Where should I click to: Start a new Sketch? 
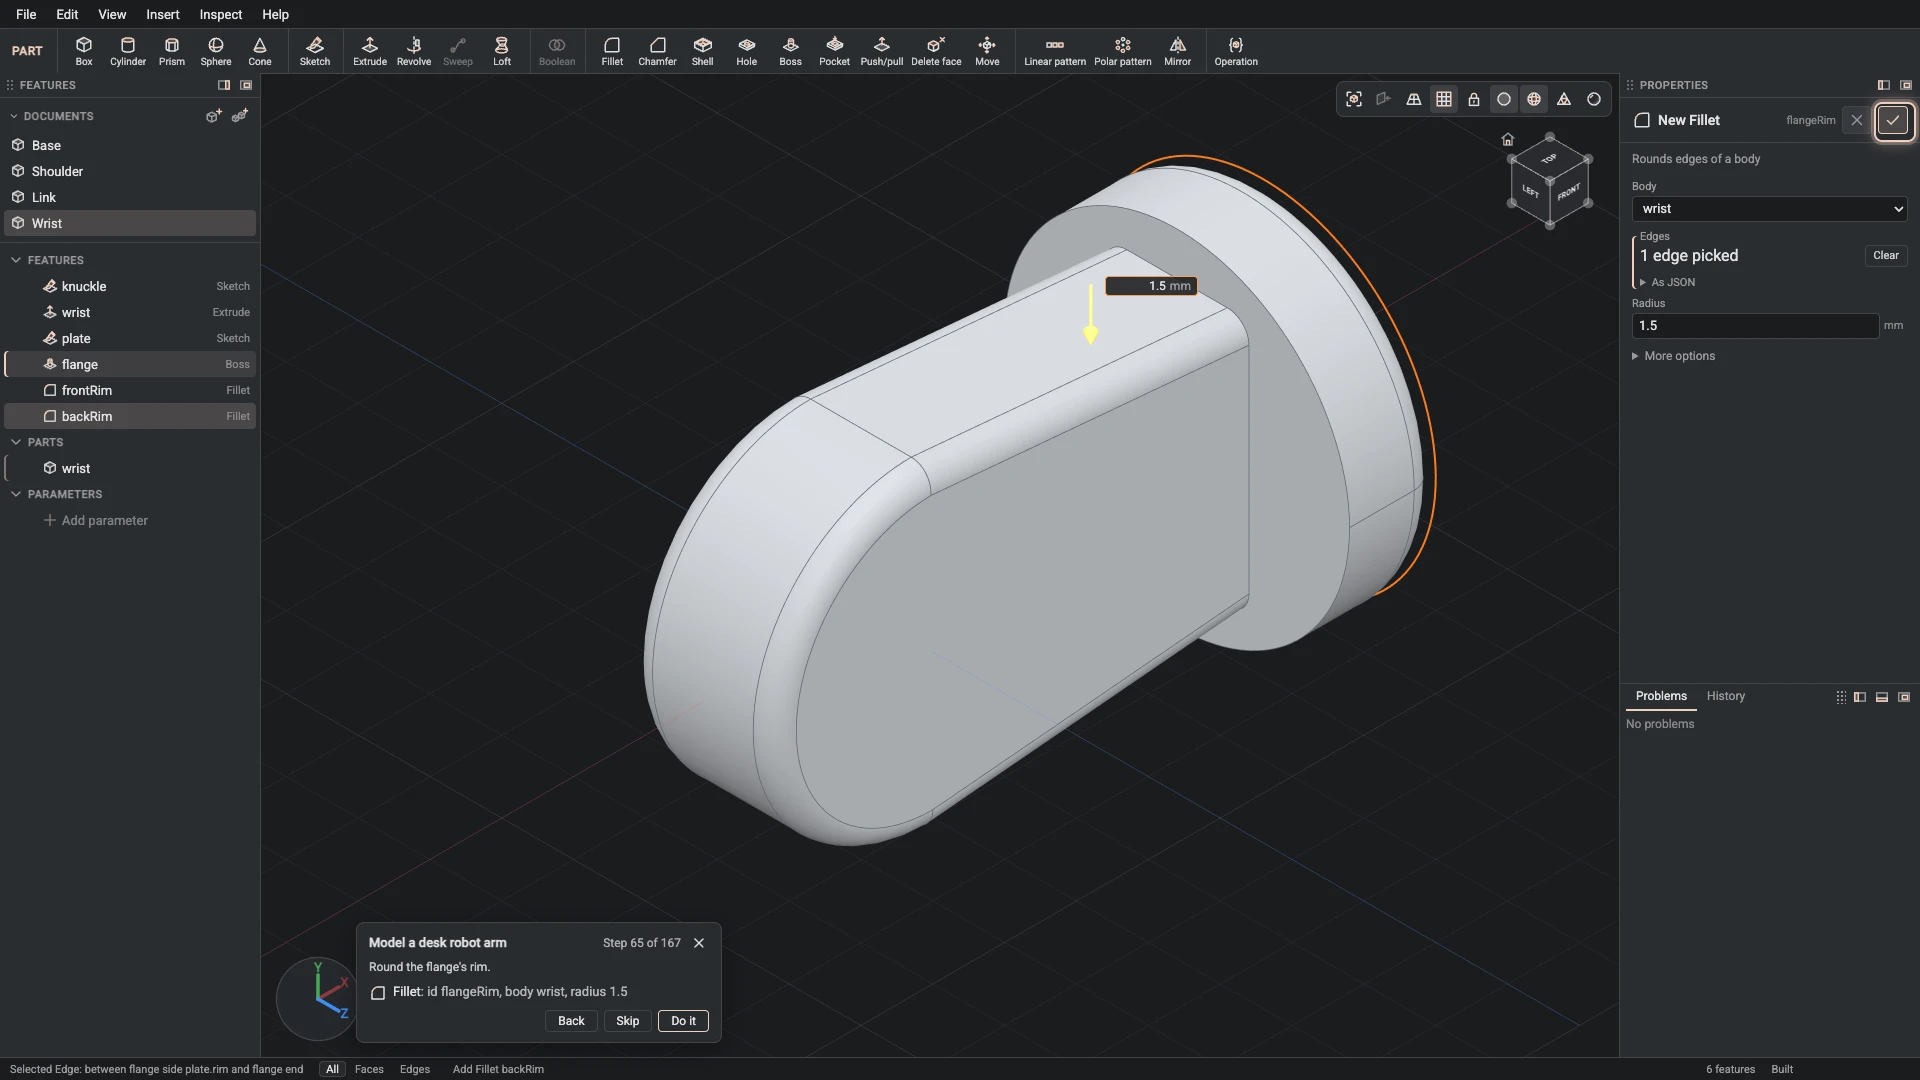pyautogui.click(x=315, y=51)
